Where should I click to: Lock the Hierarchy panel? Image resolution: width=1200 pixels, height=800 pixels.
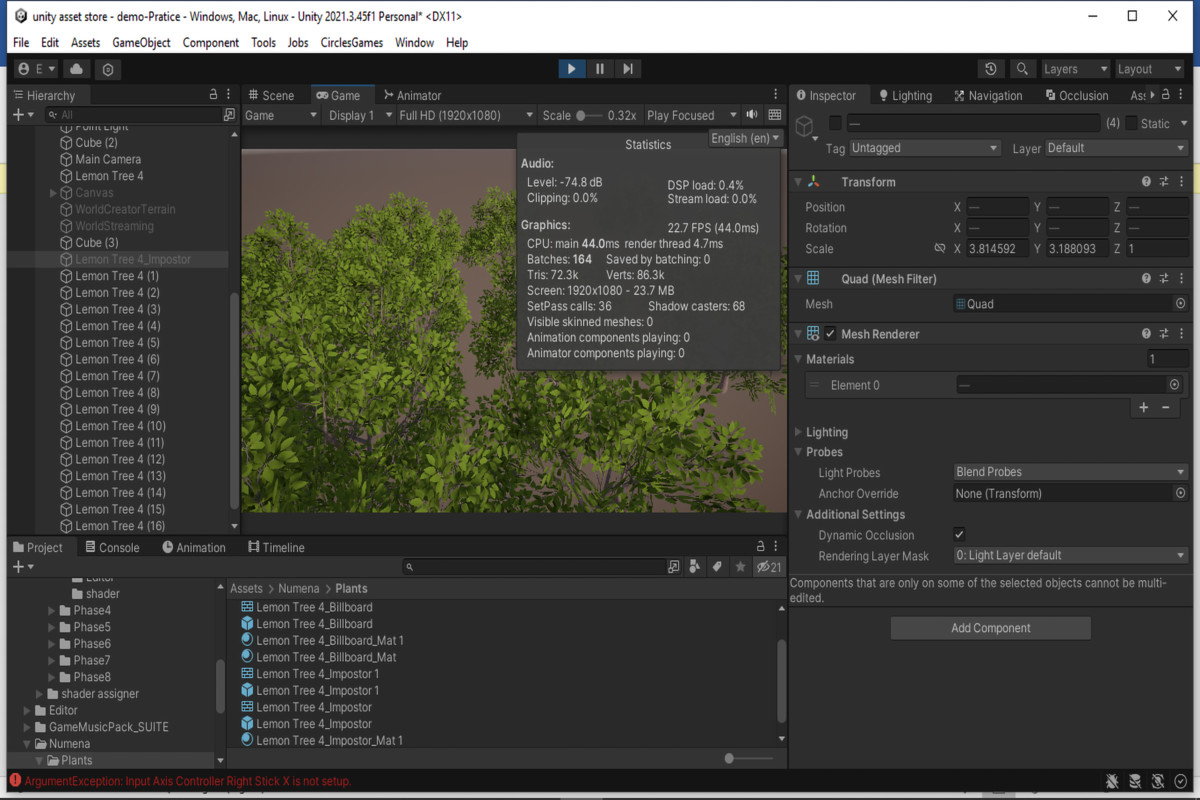tap(213, 94)
